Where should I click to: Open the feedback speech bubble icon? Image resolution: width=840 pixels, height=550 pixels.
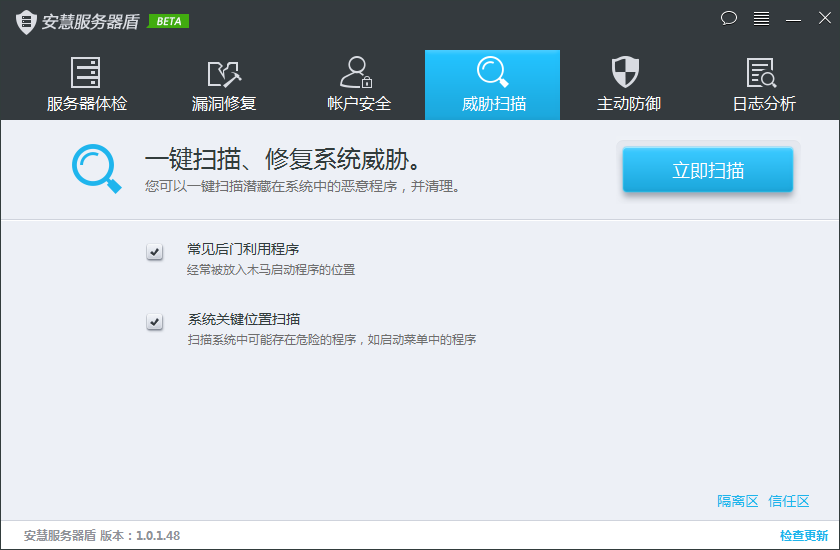[729, 18]
